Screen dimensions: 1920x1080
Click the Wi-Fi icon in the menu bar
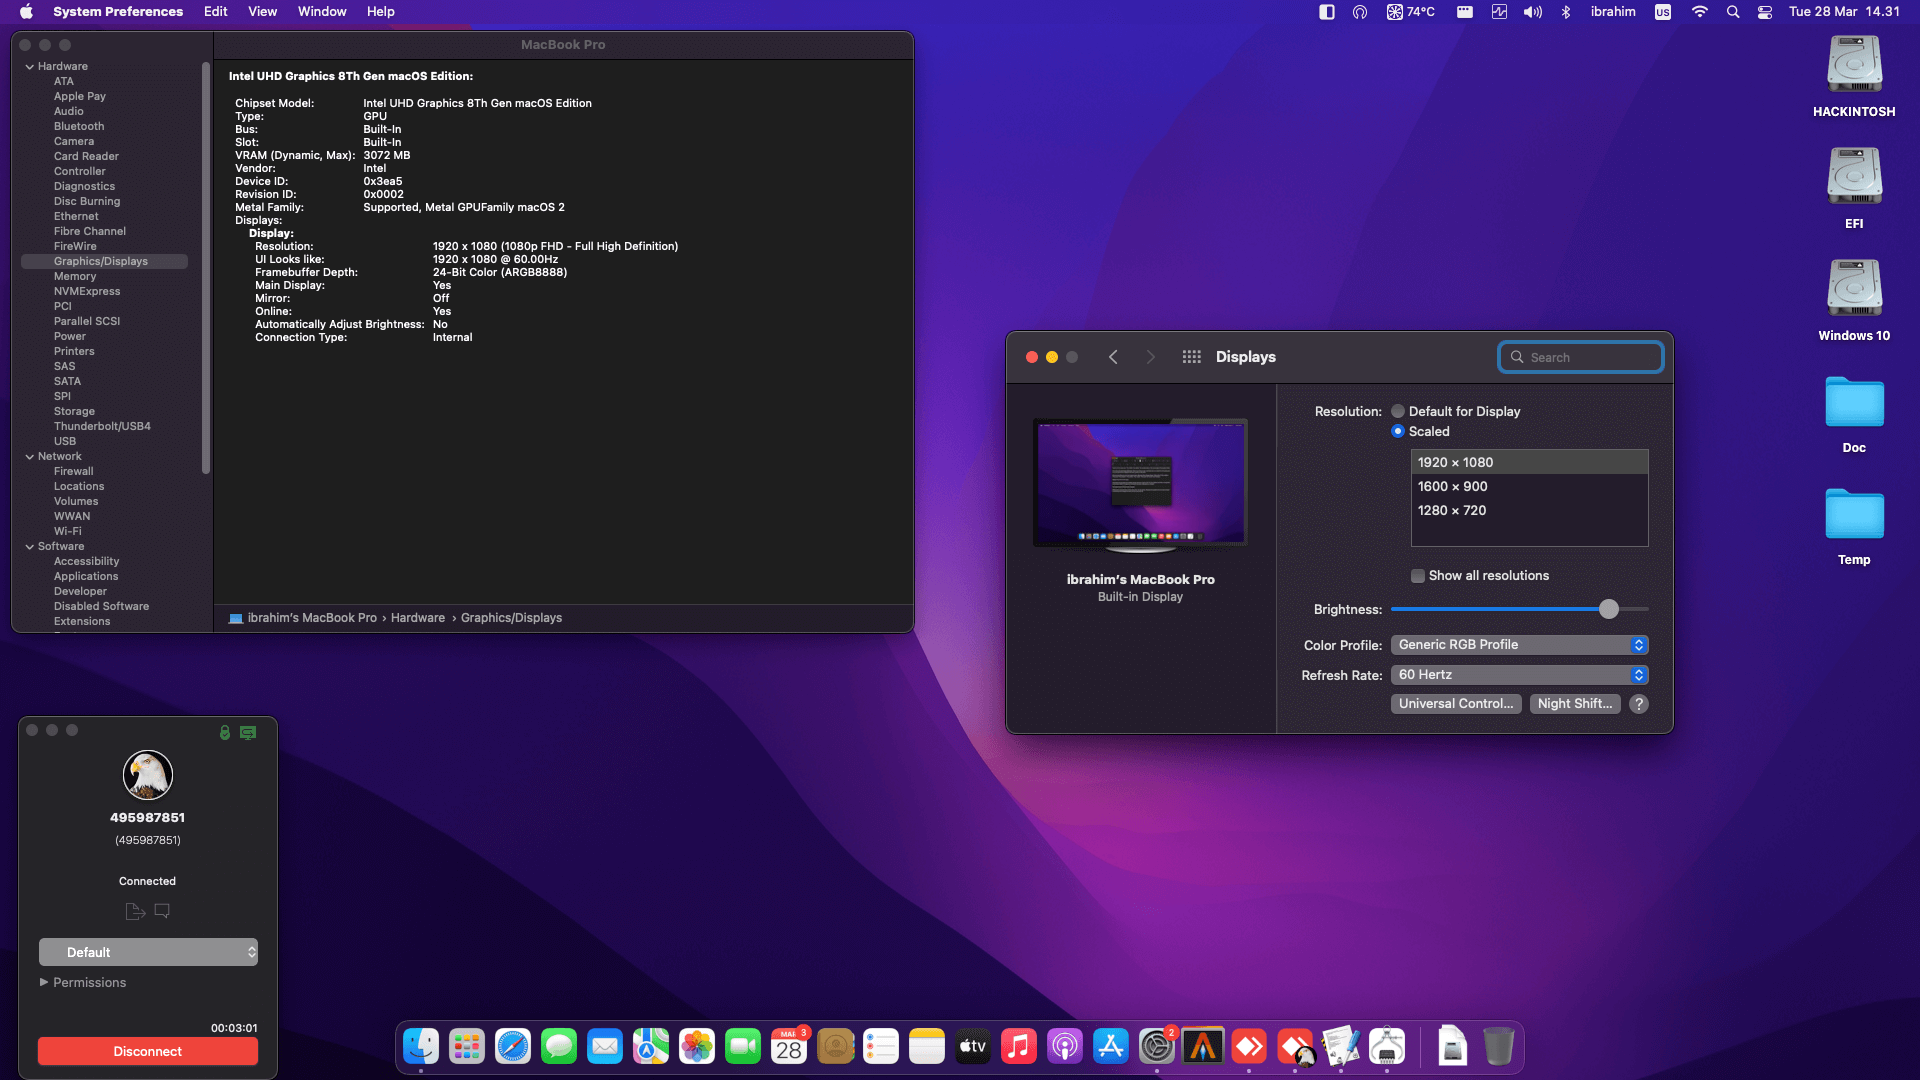pyautogui.click(x=1700, y=11)
